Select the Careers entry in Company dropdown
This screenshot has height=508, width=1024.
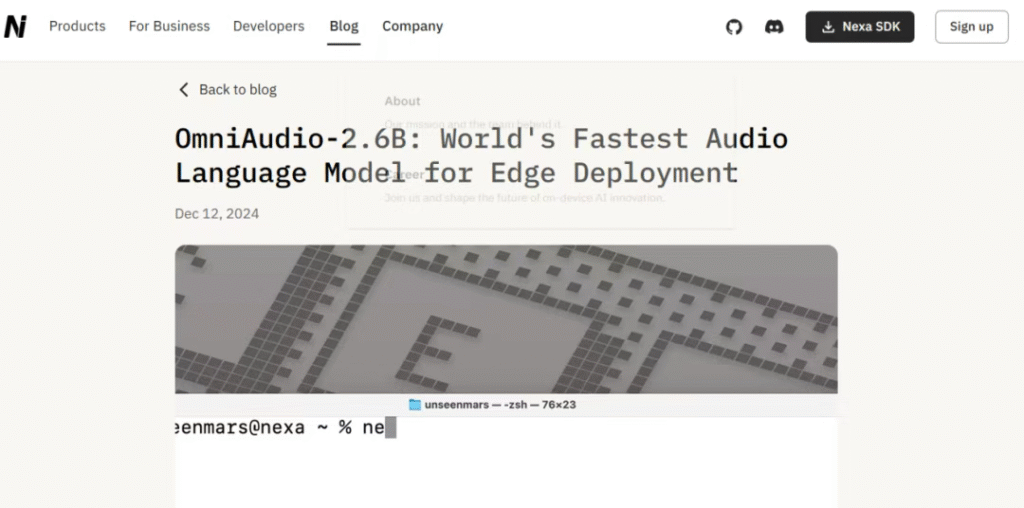coord(406,174)
